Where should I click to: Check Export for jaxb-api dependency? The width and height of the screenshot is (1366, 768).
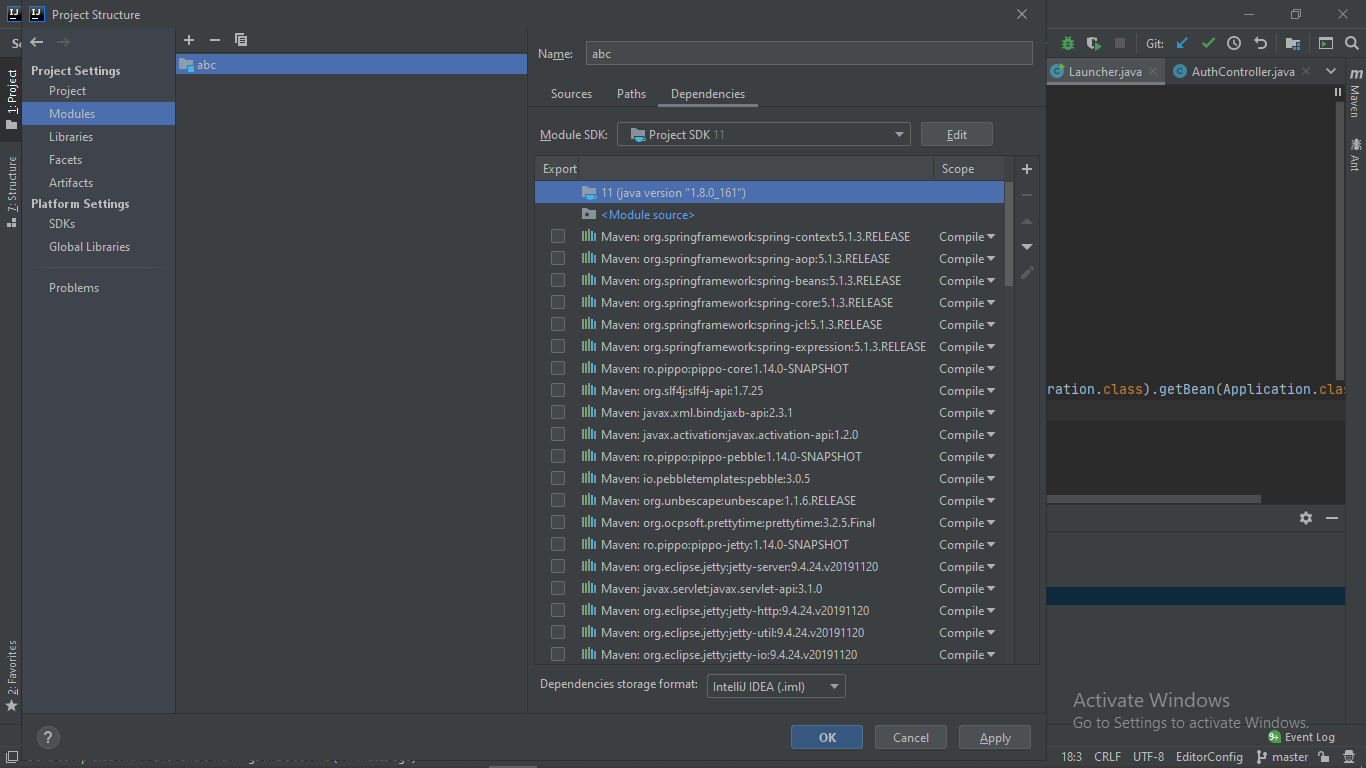pos(558,413)
